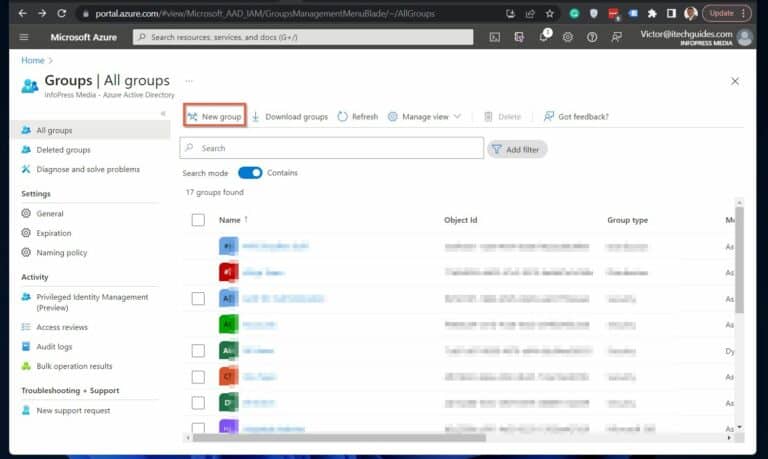Click the browser address bar URL

point(264,14)
